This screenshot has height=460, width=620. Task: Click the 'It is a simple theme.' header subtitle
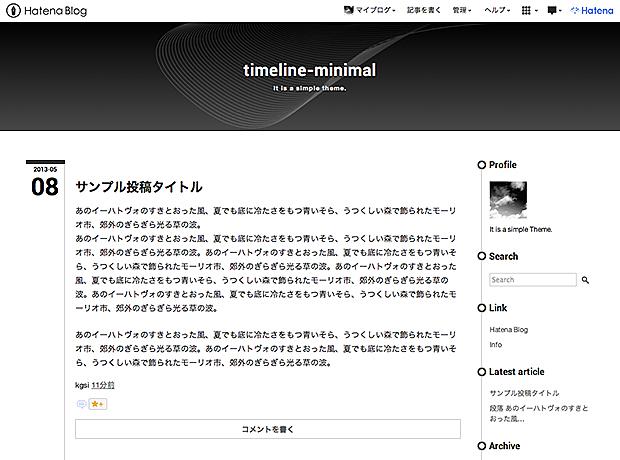pyautogui.click(x=310, y=88)
